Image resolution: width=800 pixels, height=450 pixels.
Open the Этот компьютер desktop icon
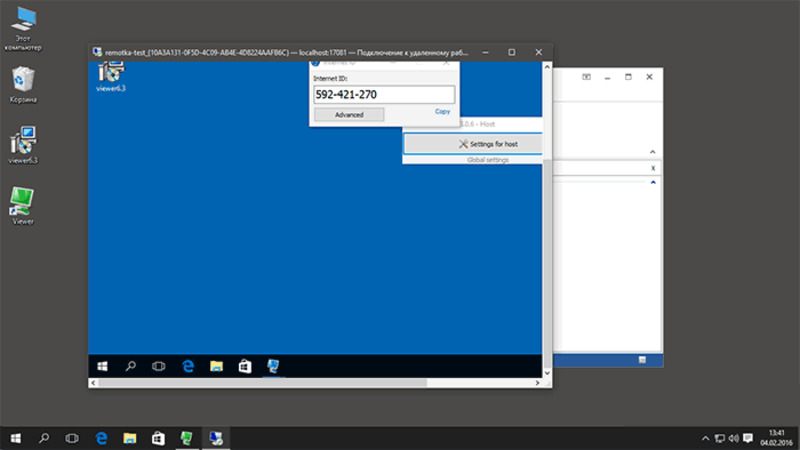tap(23, 29)
